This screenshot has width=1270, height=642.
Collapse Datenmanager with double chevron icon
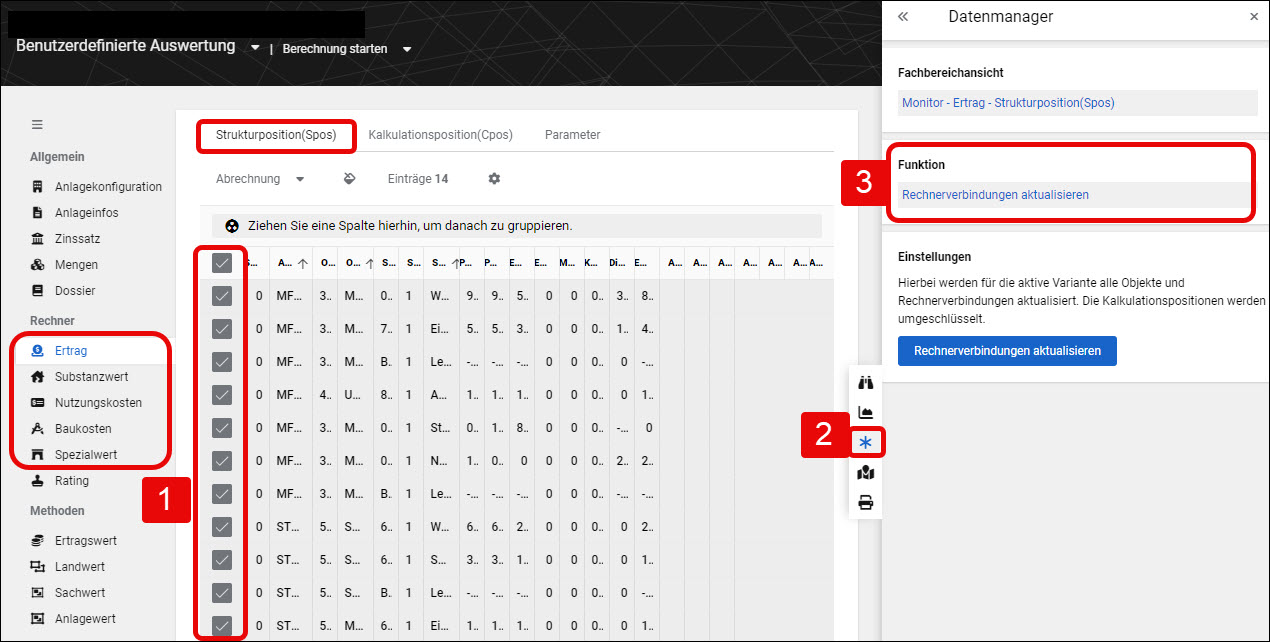903,17
